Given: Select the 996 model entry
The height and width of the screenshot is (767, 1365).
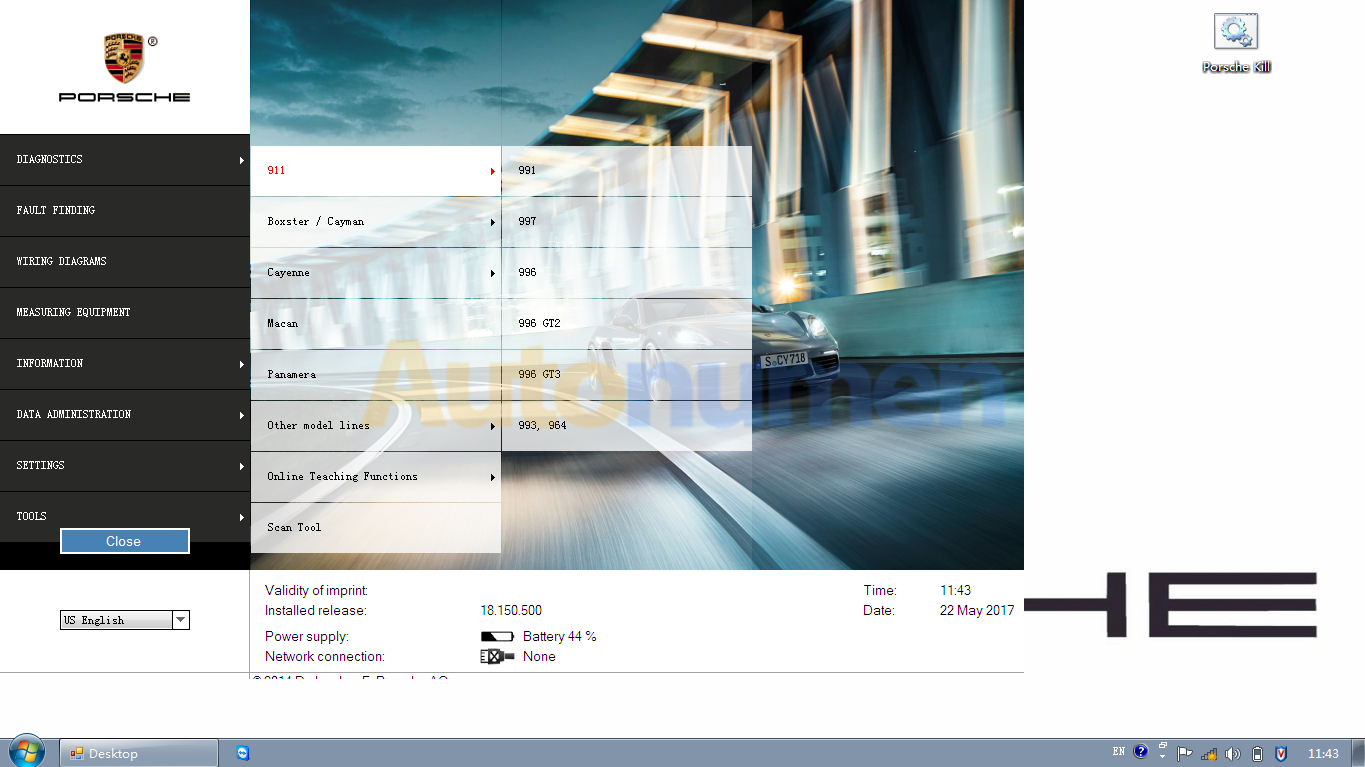Looking at the screenshot, I should click(626, 273).
